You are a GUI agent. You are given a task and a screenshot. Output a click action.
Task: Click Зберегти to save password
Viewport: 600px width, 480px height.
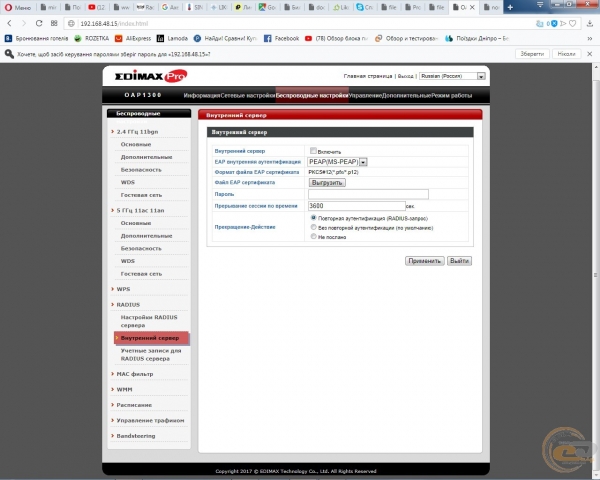532,54
